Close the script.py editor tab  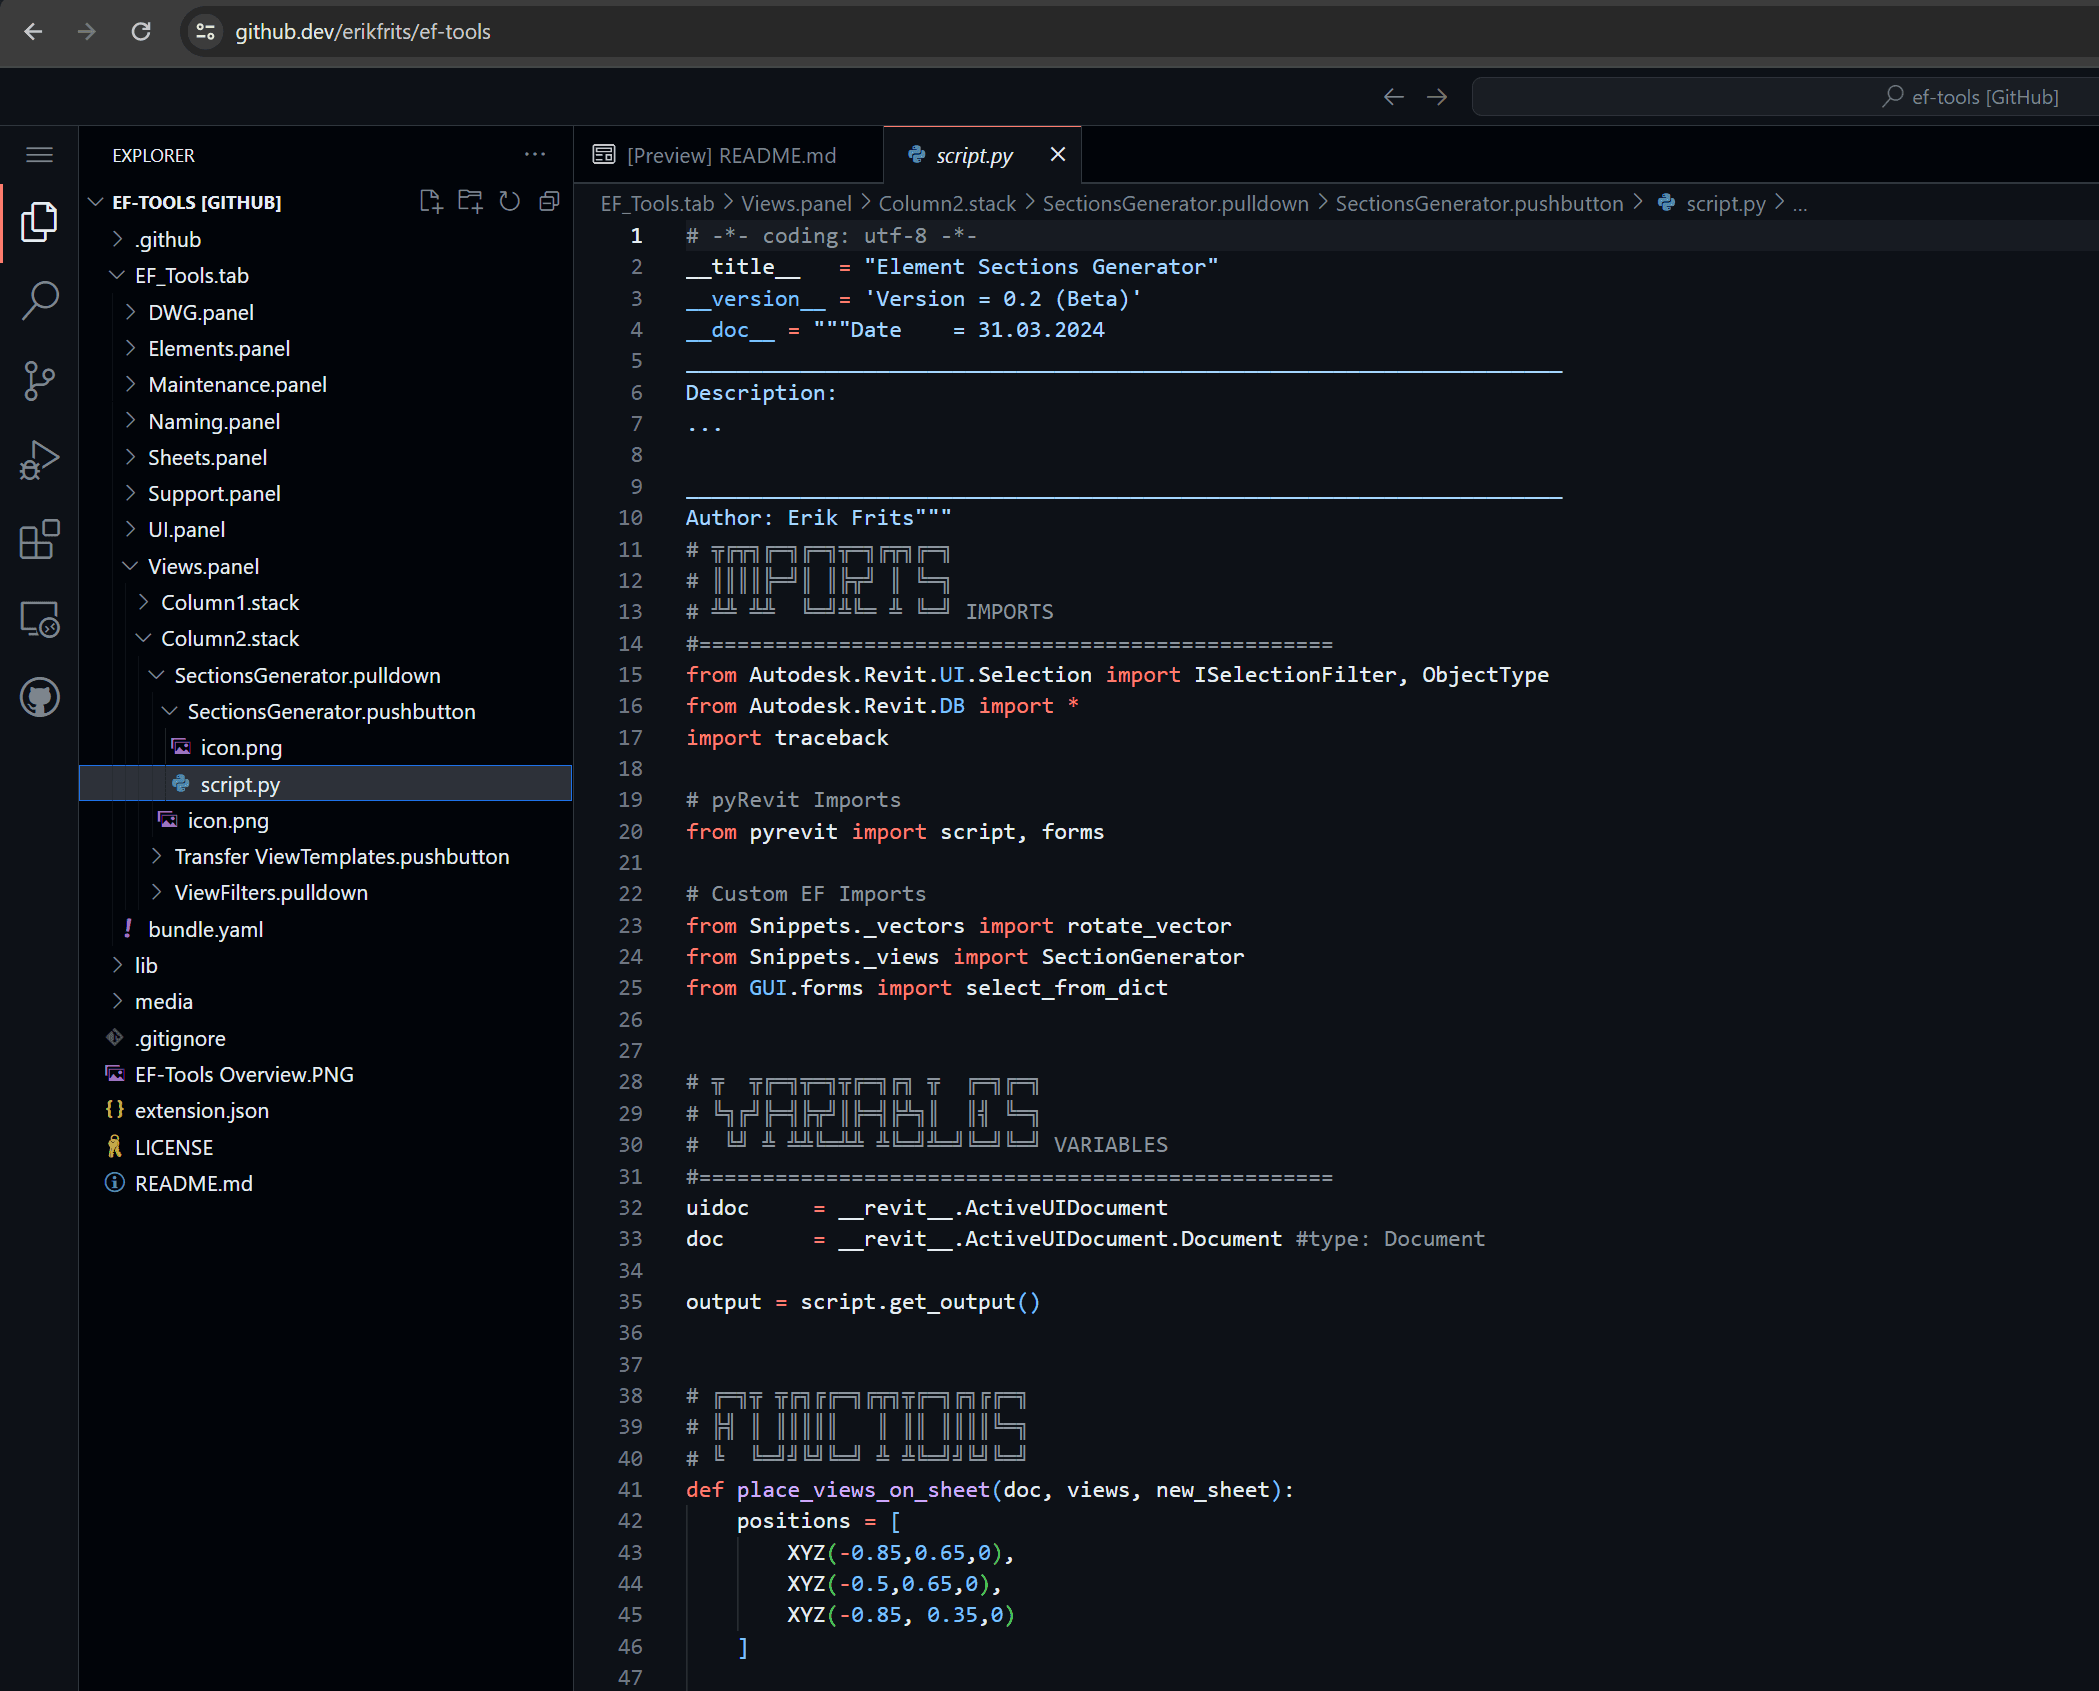1058,154
